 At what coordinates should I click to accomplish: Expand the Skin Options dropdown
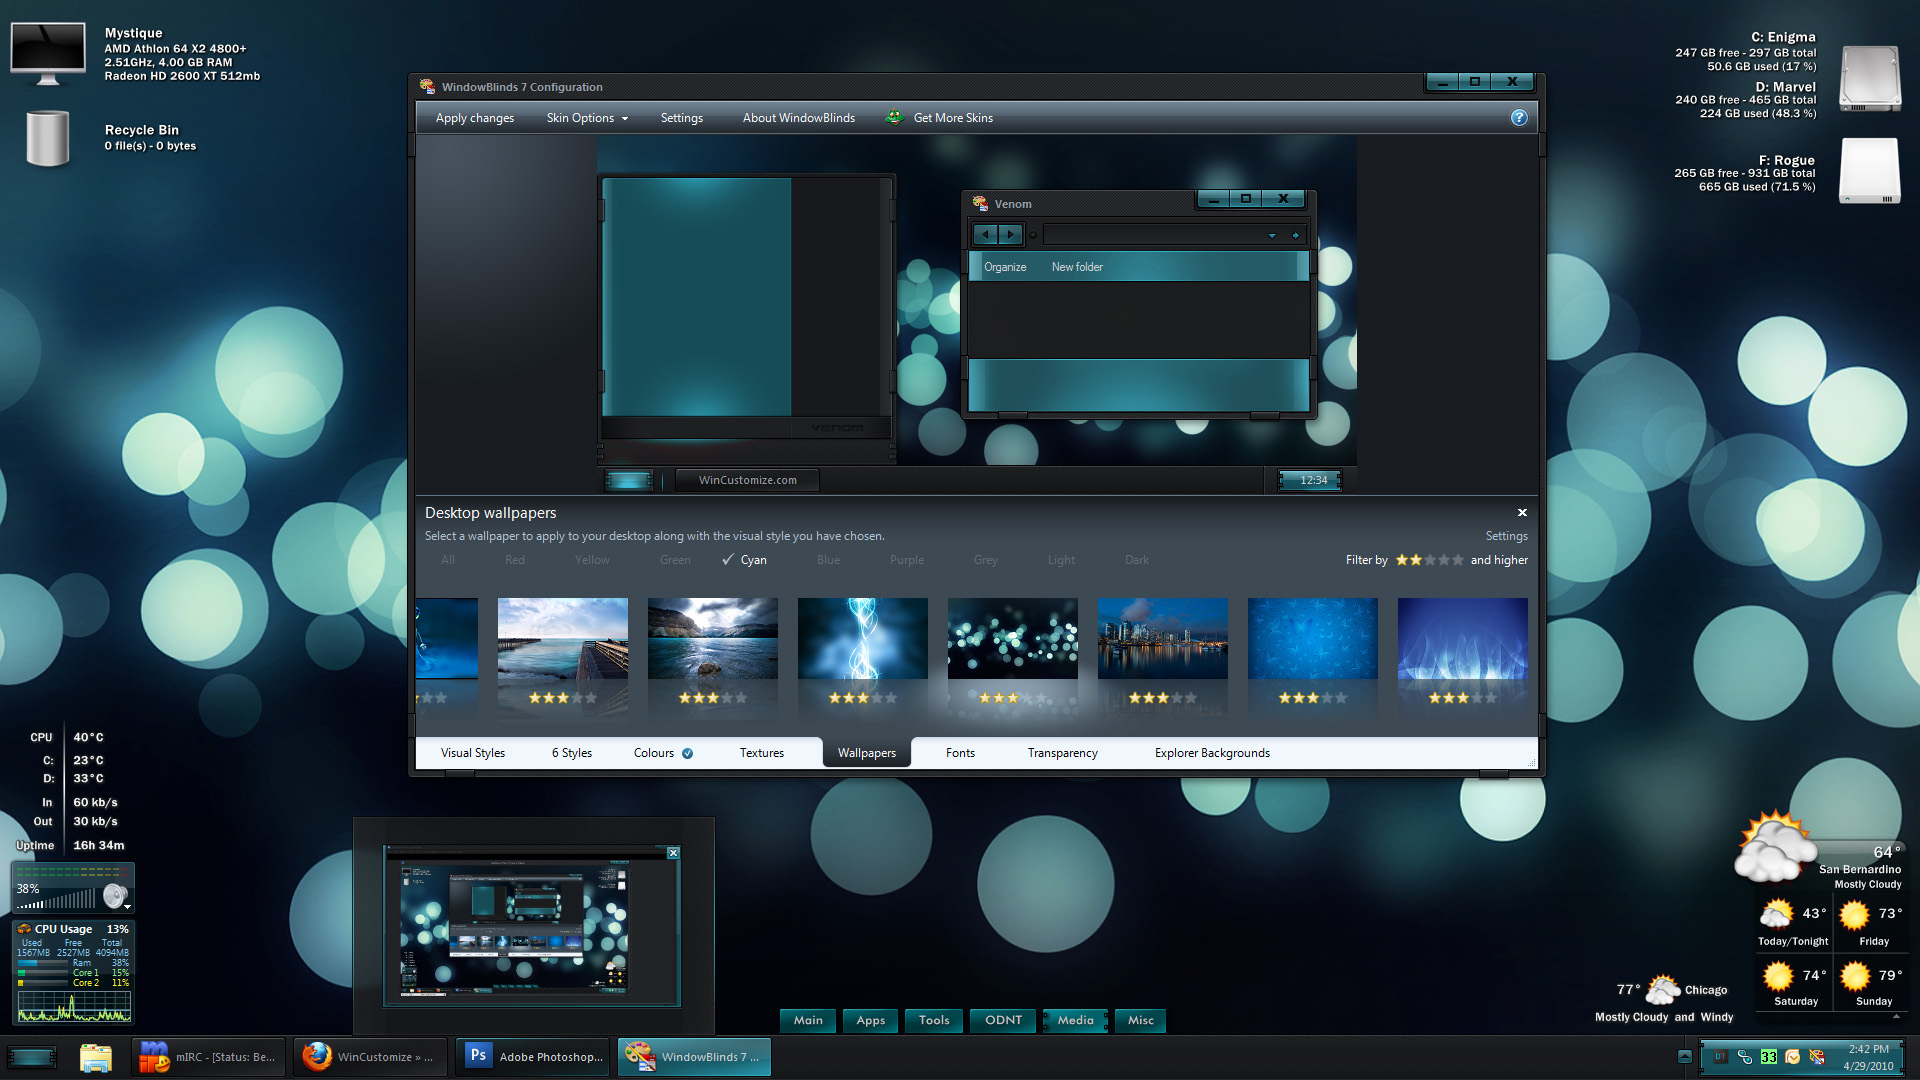pyautogui.click(x=587, y=118)
